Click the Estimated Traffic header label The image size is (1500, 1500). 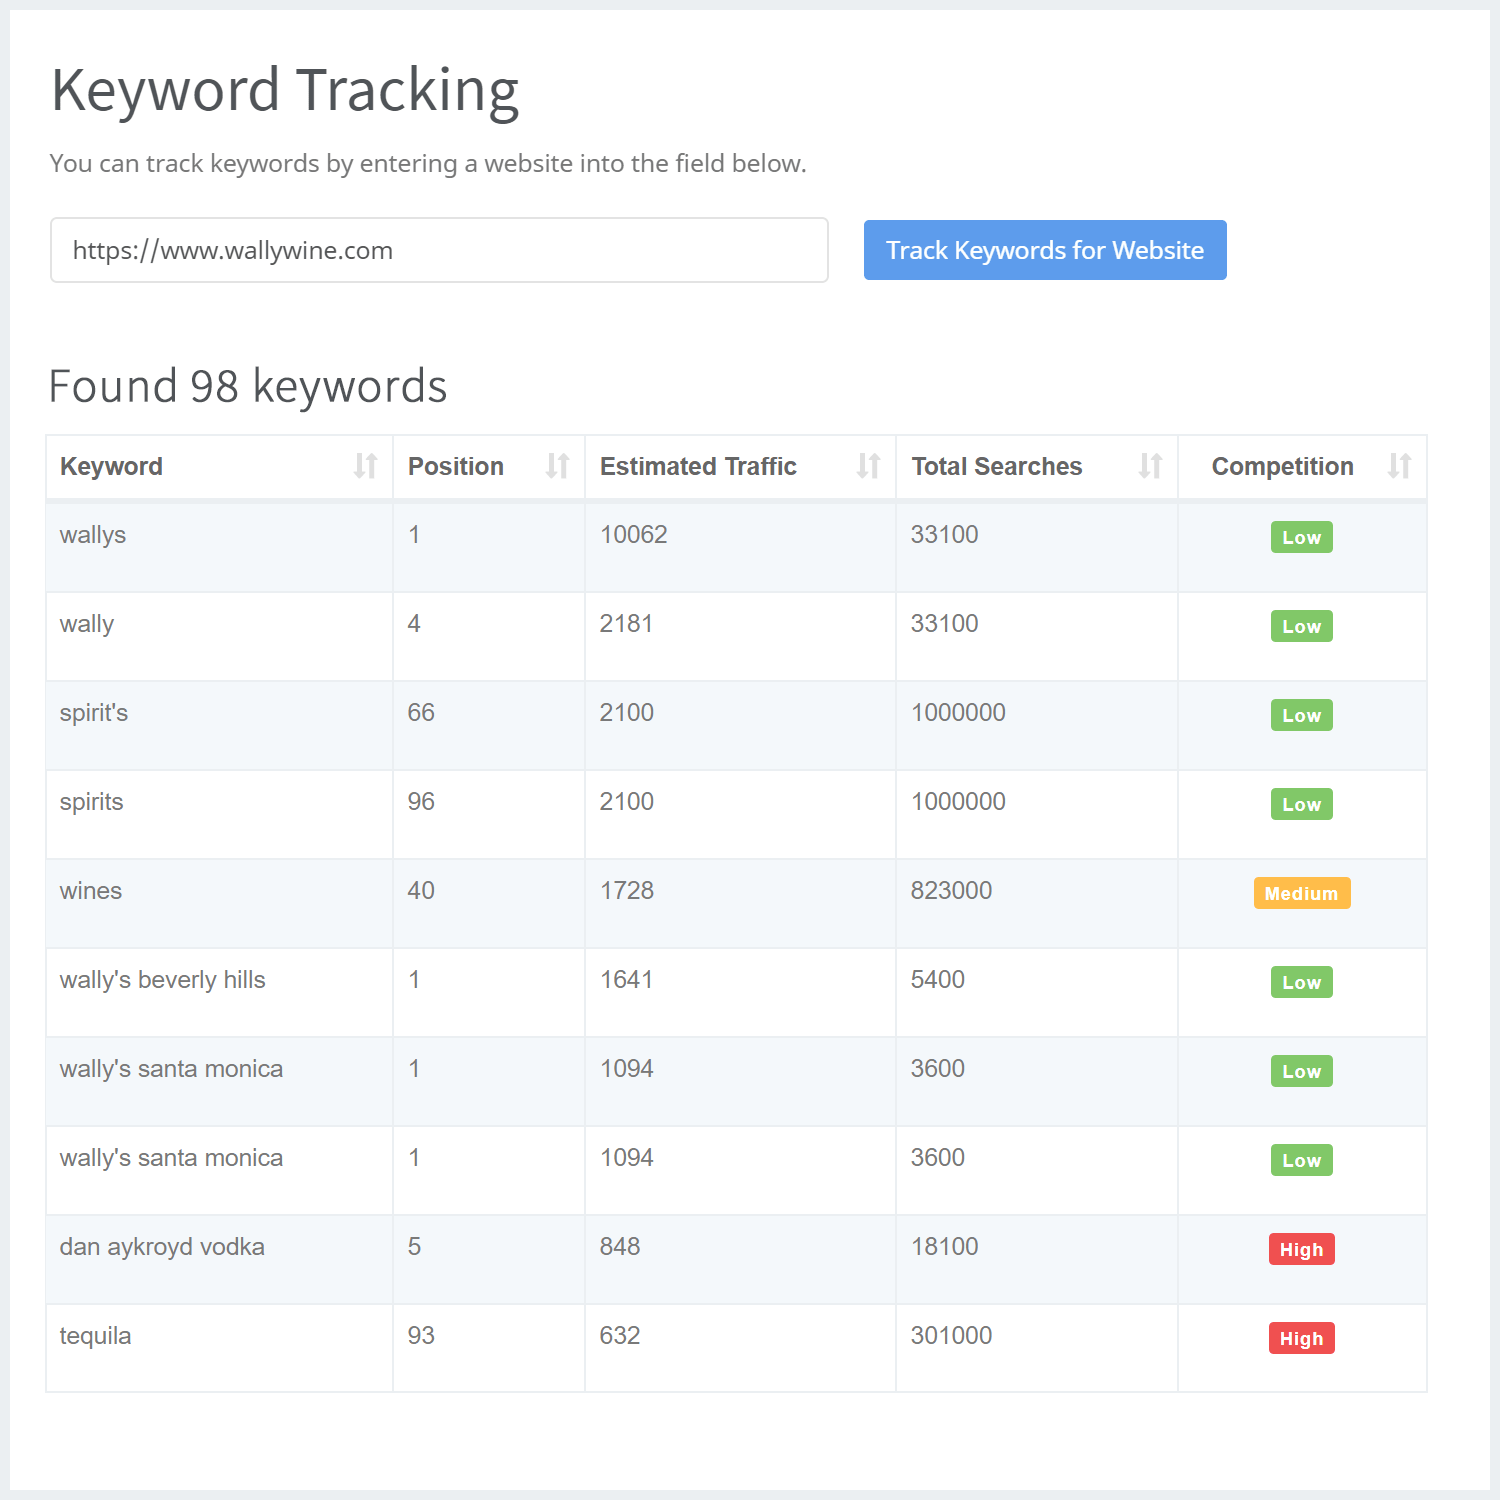coord(698,467)
